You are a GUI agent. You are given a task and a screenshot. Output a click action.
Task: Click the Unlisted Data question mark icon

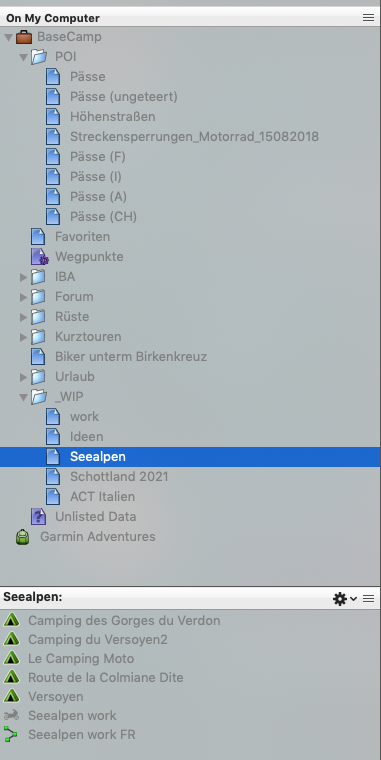click(38, 517)
